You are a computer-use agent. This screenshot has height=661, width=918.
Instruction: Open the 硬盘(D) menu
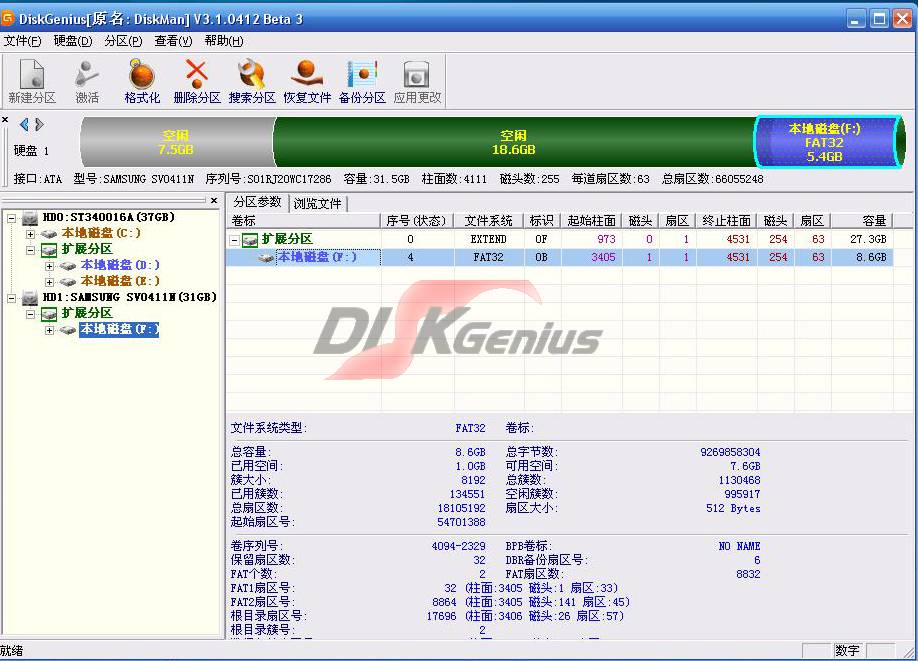click(73, 41)
